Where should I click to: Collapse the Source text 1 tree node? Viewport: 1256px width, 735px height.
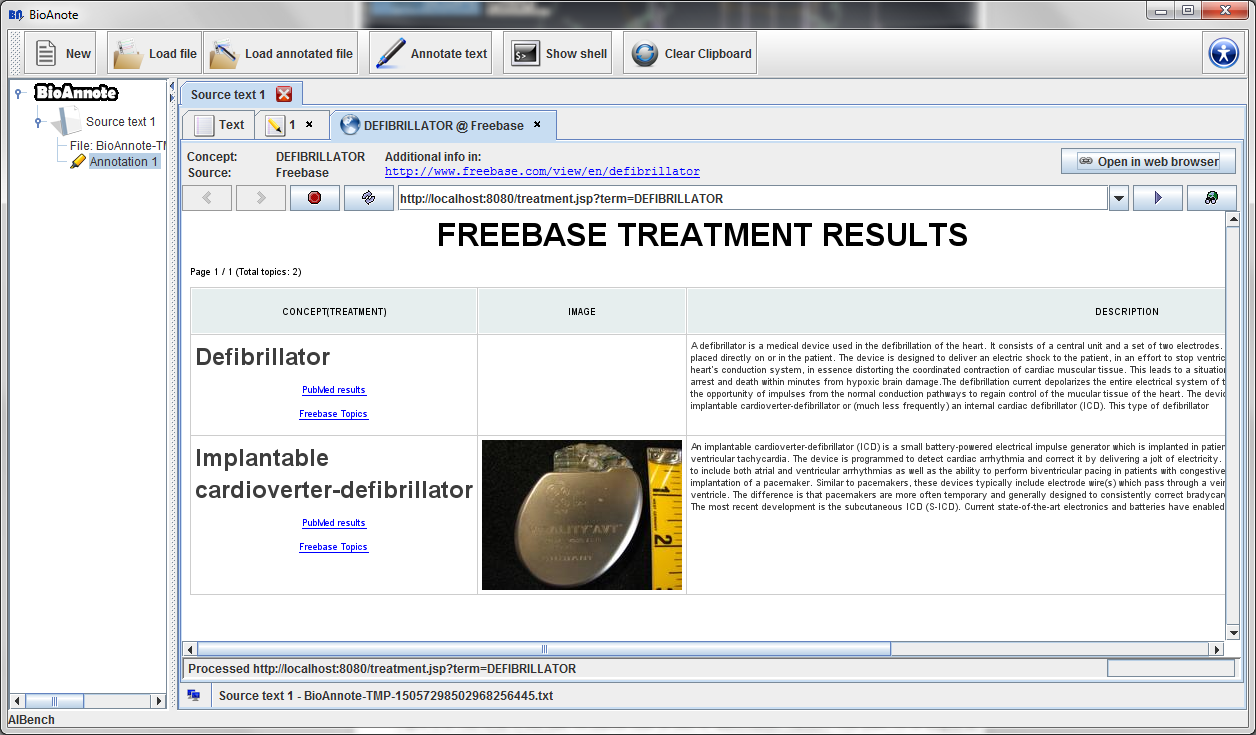click(x=38, y=122)
